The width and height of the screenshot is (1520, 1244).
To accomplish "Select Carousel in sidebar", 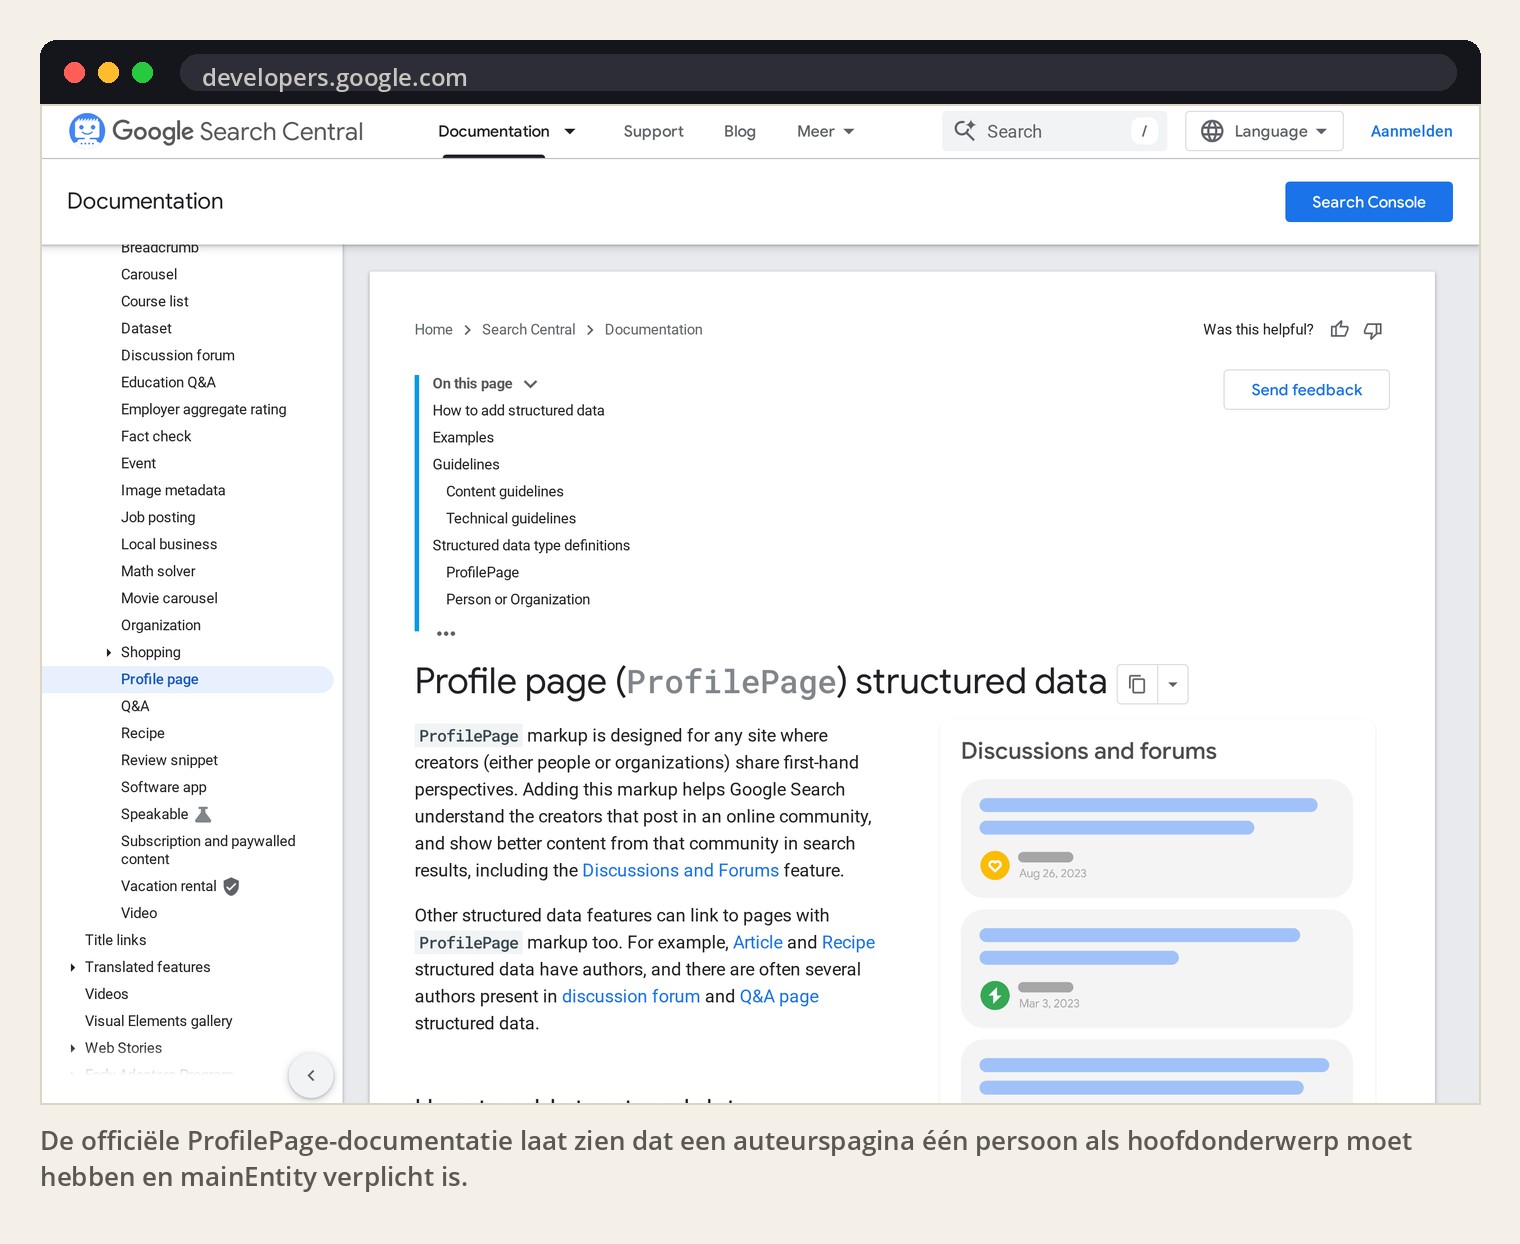I will (x=149, y=274).
